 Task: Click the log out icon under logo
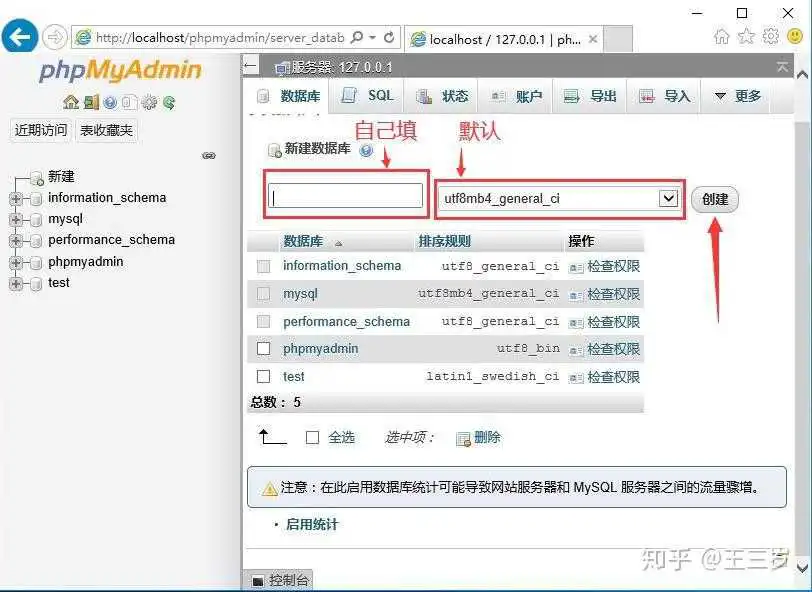click(x=91, y=103)
